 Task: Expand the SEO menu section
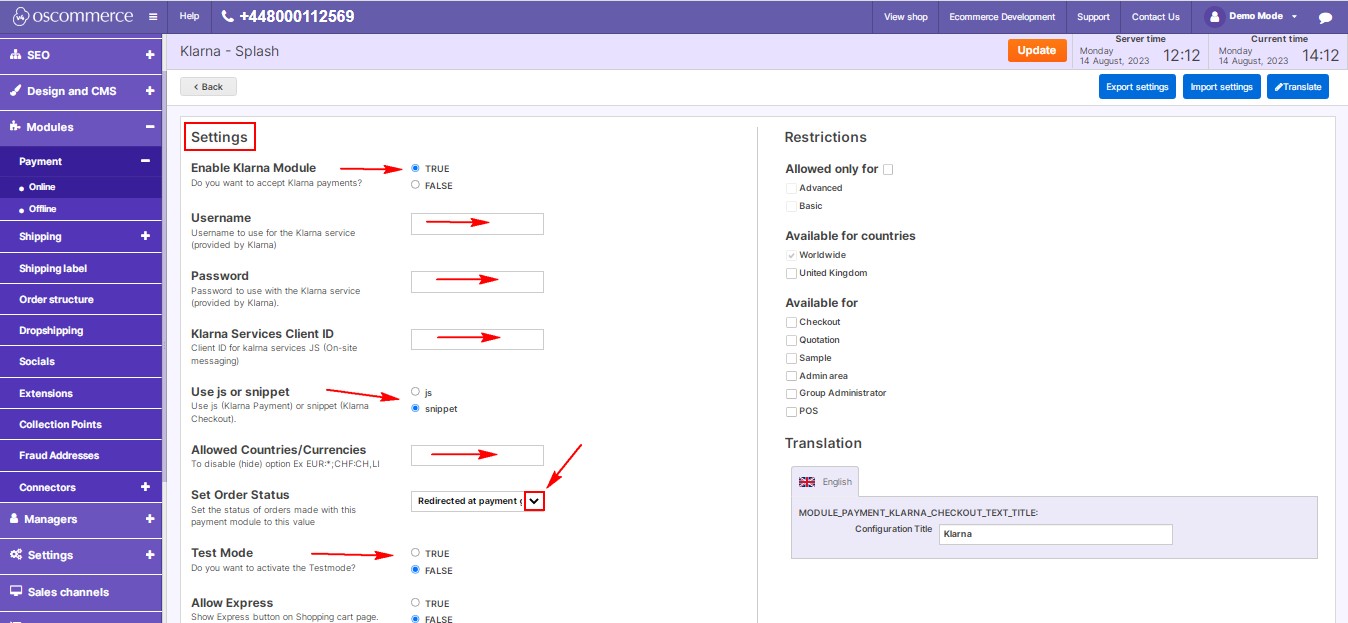[x=149, y=55]
